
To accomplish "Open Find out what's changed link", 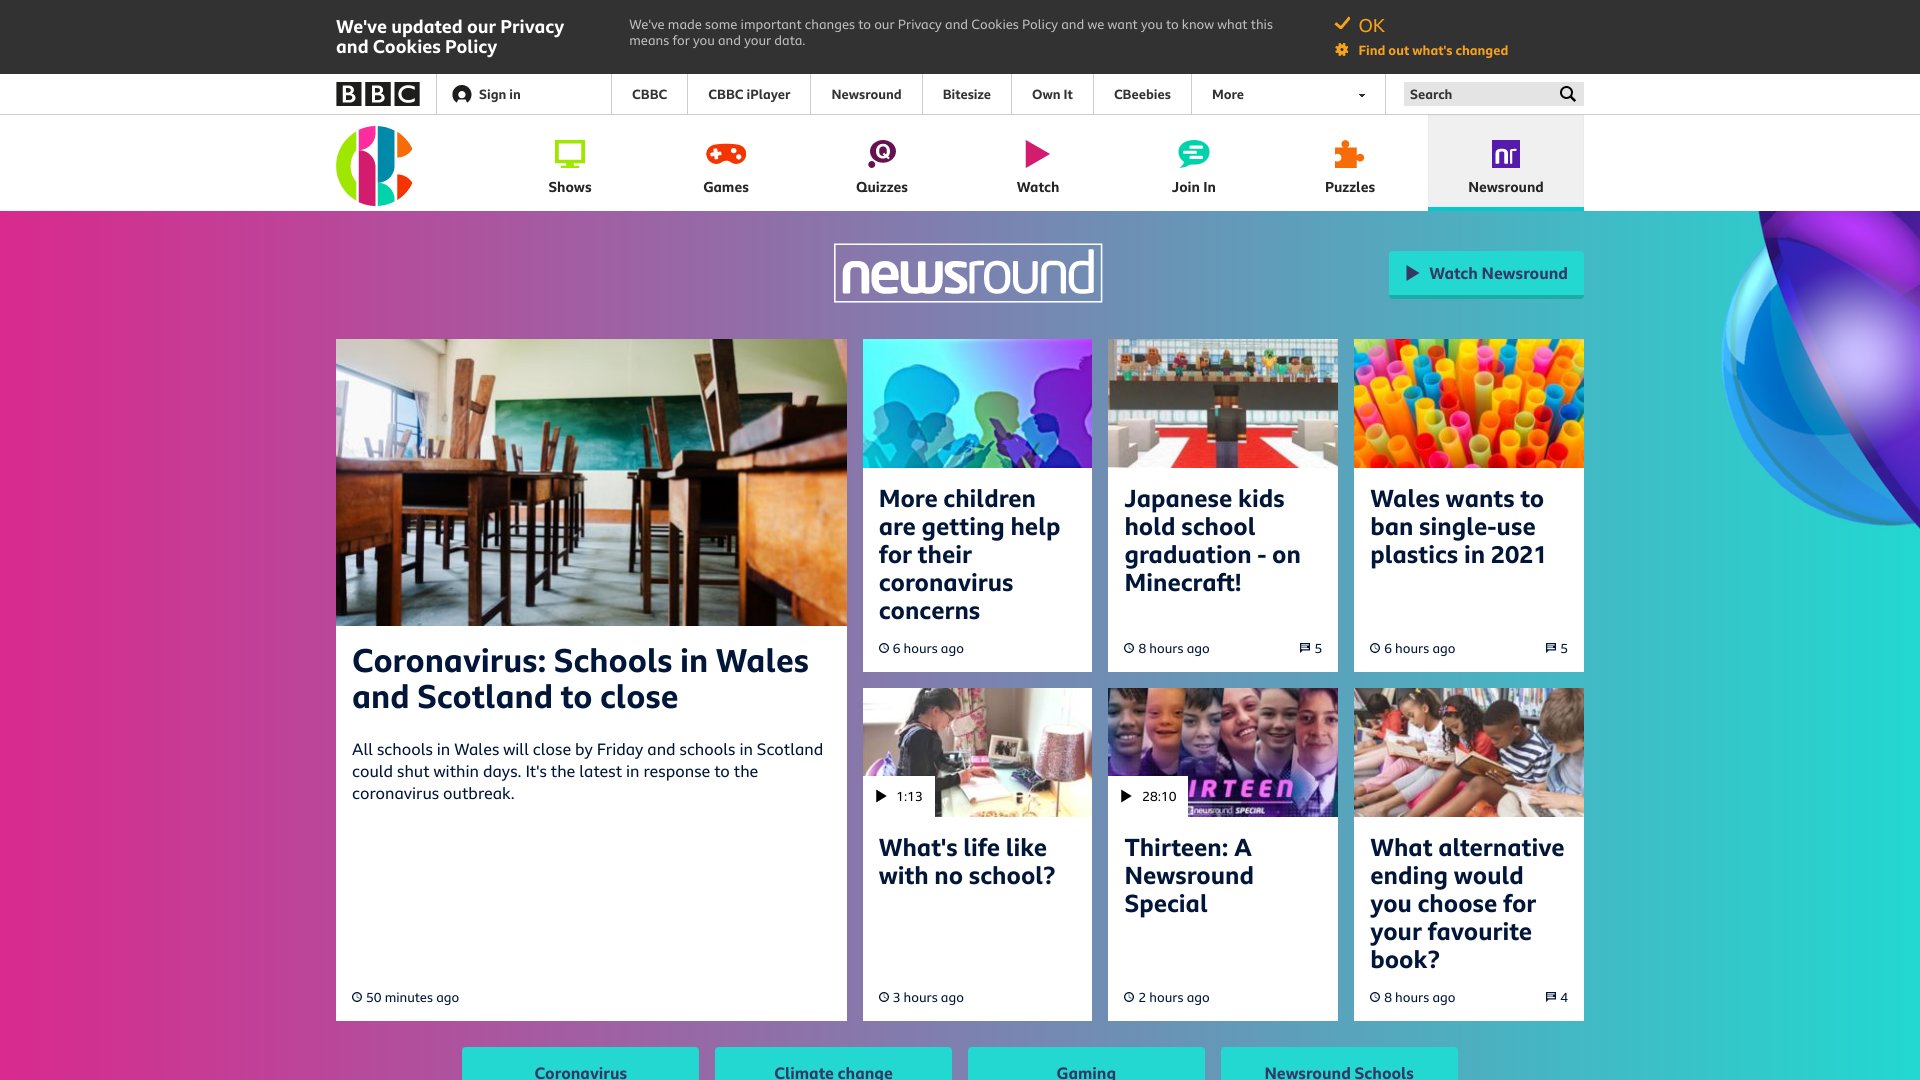I will [1432, 50].
